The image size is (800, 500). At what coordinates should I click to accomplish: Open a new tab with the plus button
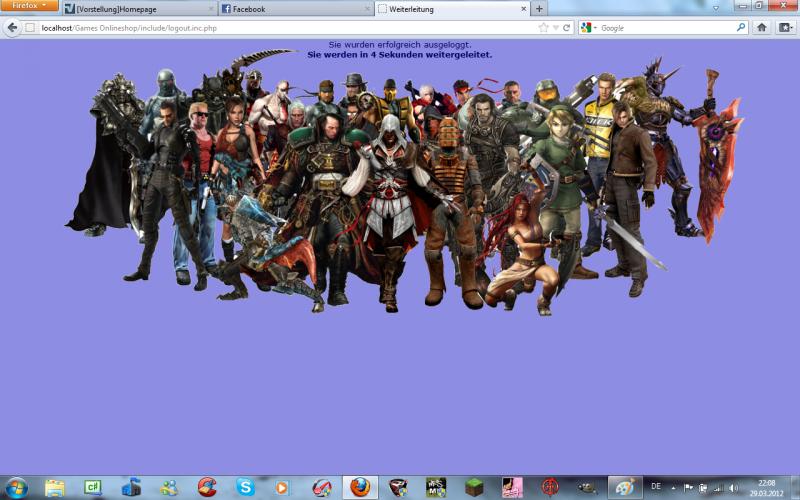[x=540, y=8]
